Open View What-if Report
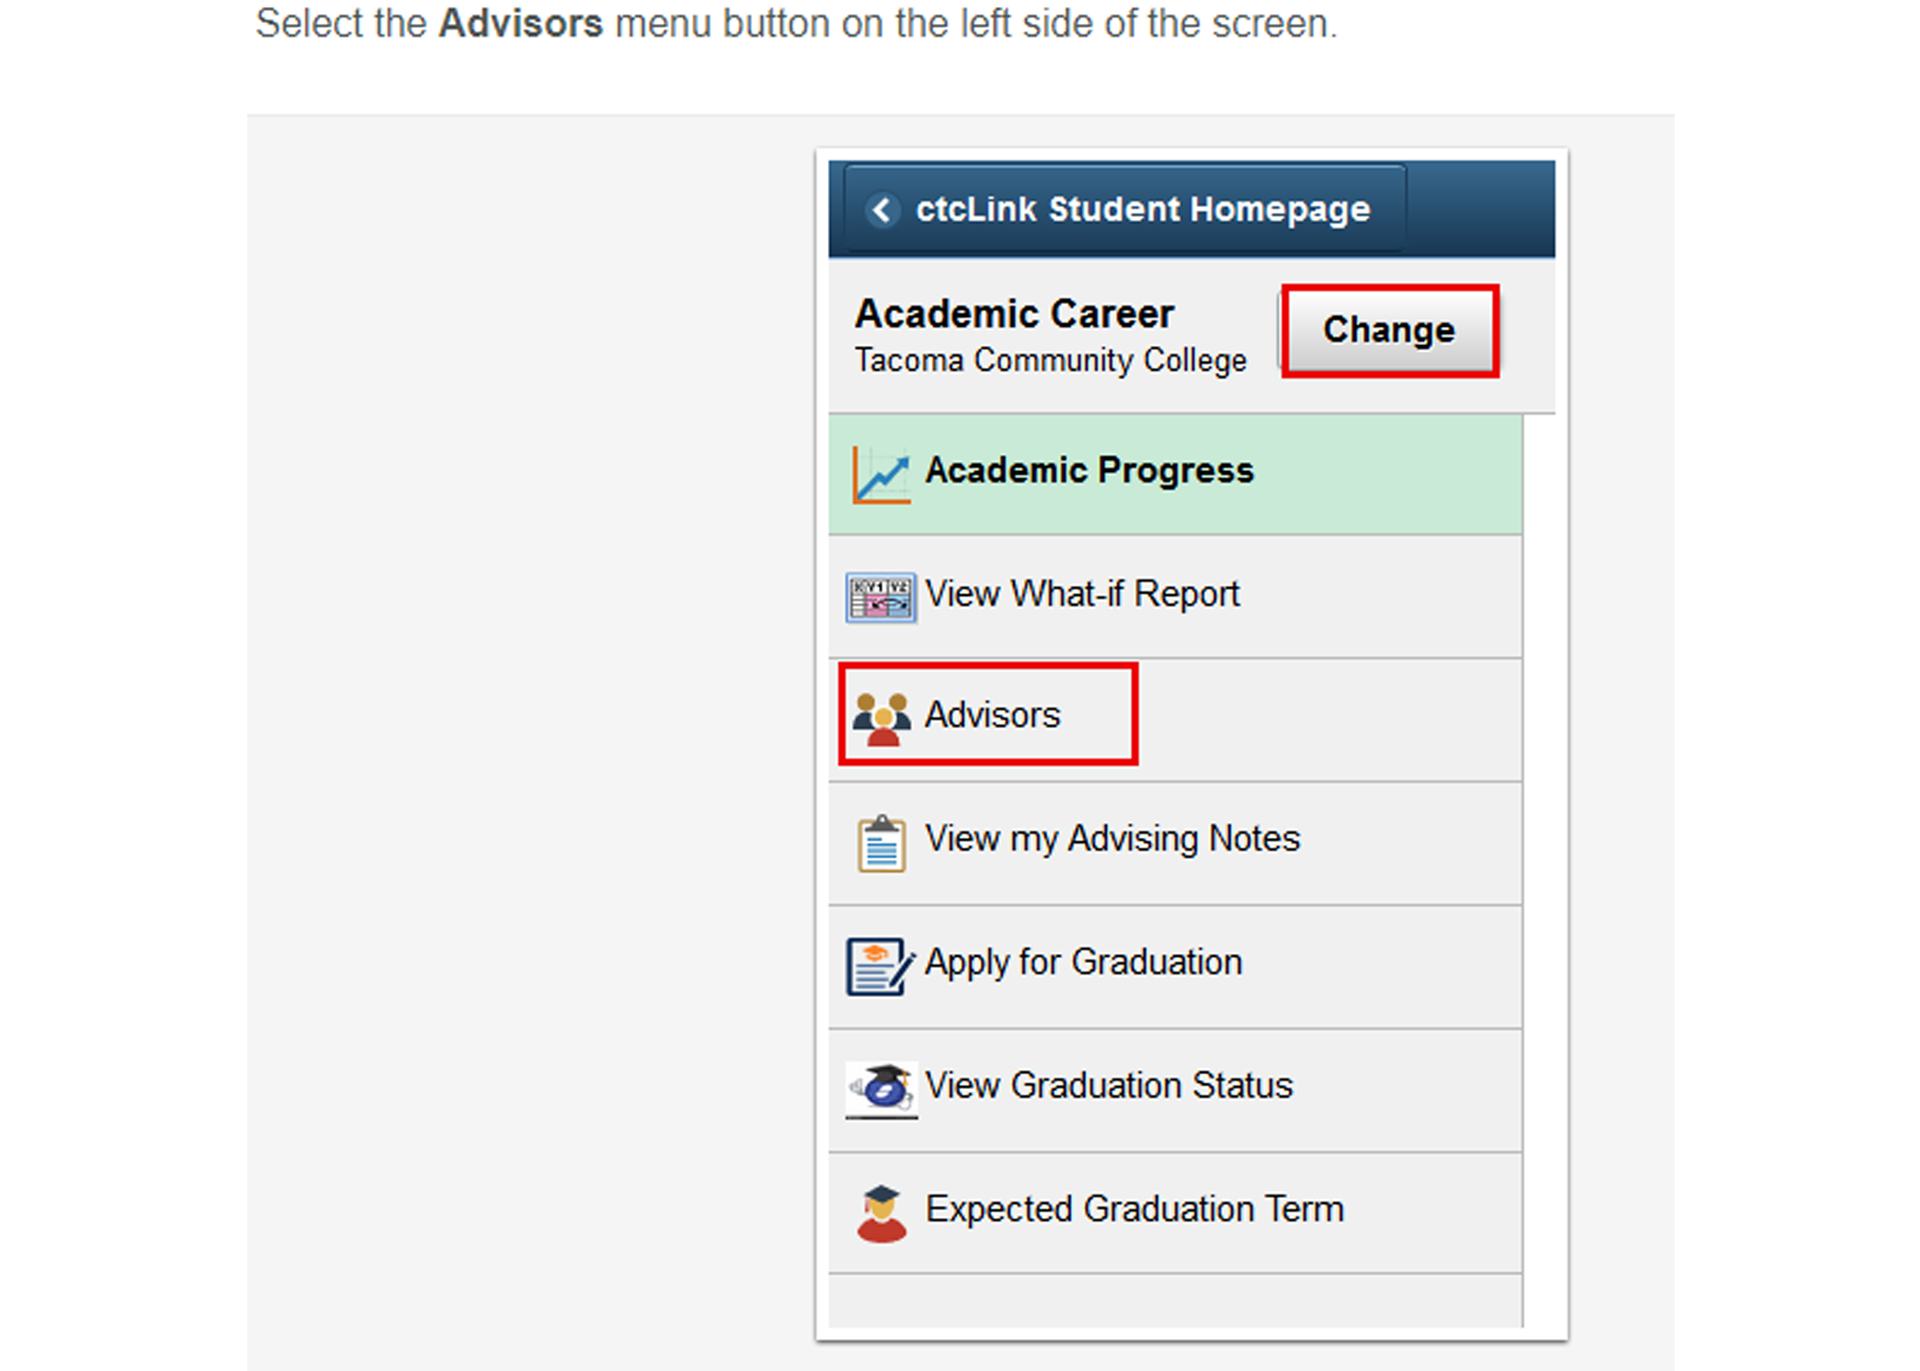This screenshot has width=1920, height=1371. coord(1175,597)
